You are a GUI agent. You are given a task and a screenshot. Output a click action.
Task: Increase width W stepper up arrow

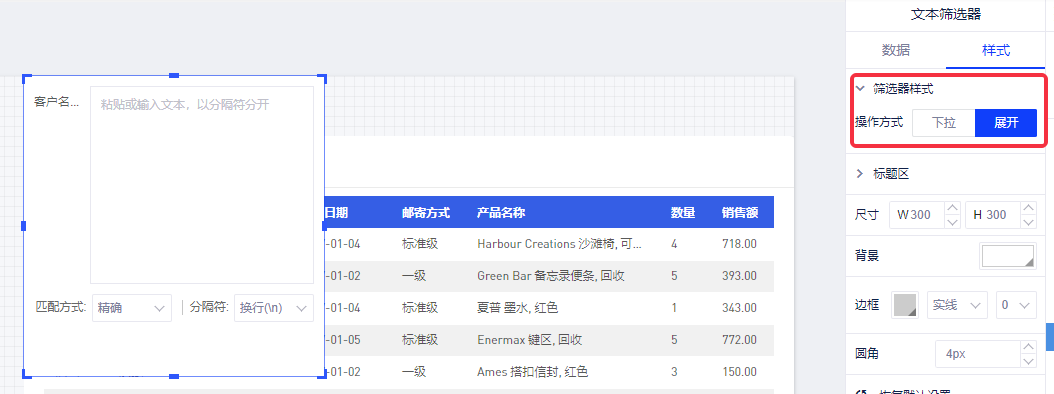pos(952,208)
